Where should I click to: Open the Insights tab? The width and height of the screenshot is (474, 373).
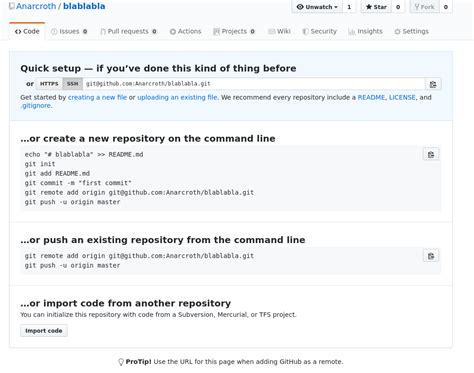365,31
